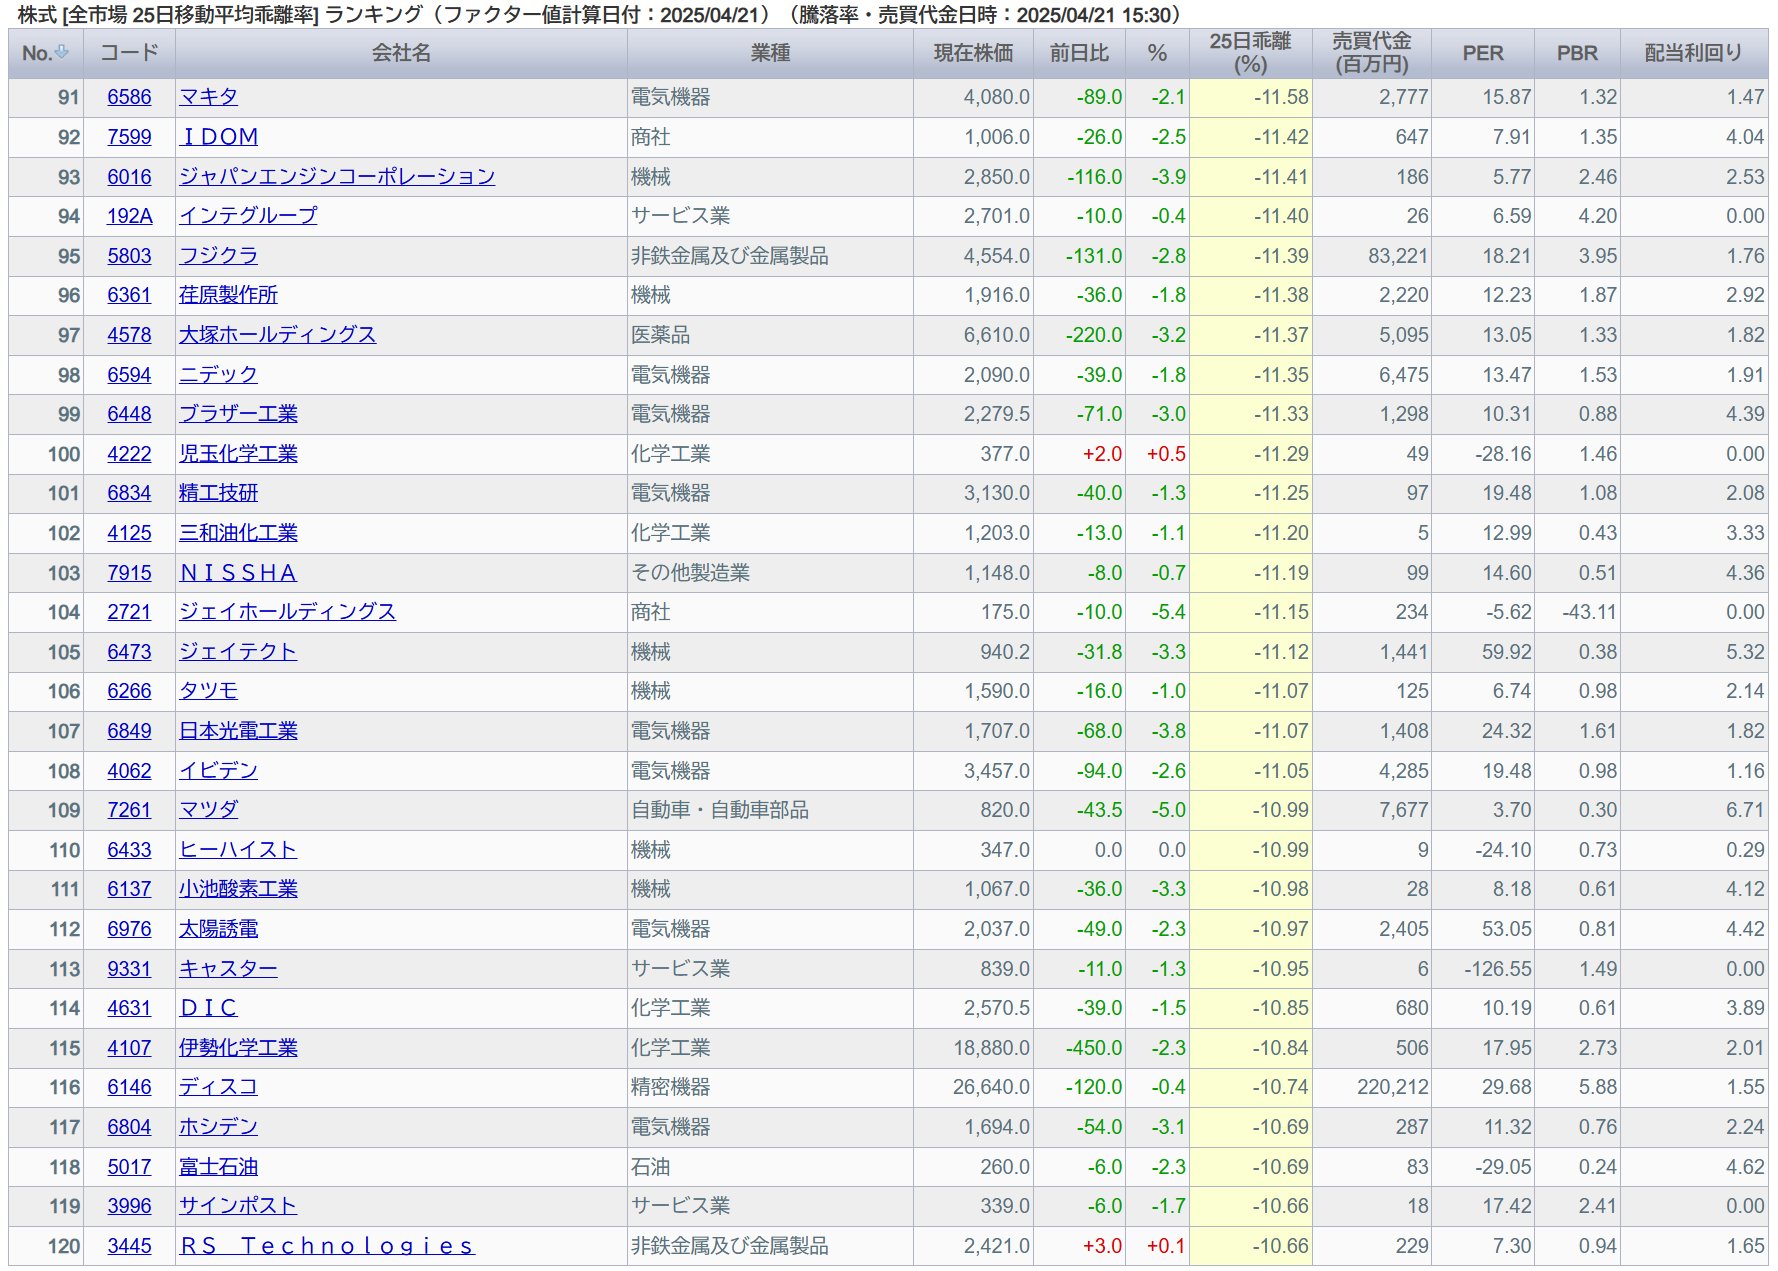Click the PER column header
Screen dimensions: 1778x1271
click(1482, 53)
